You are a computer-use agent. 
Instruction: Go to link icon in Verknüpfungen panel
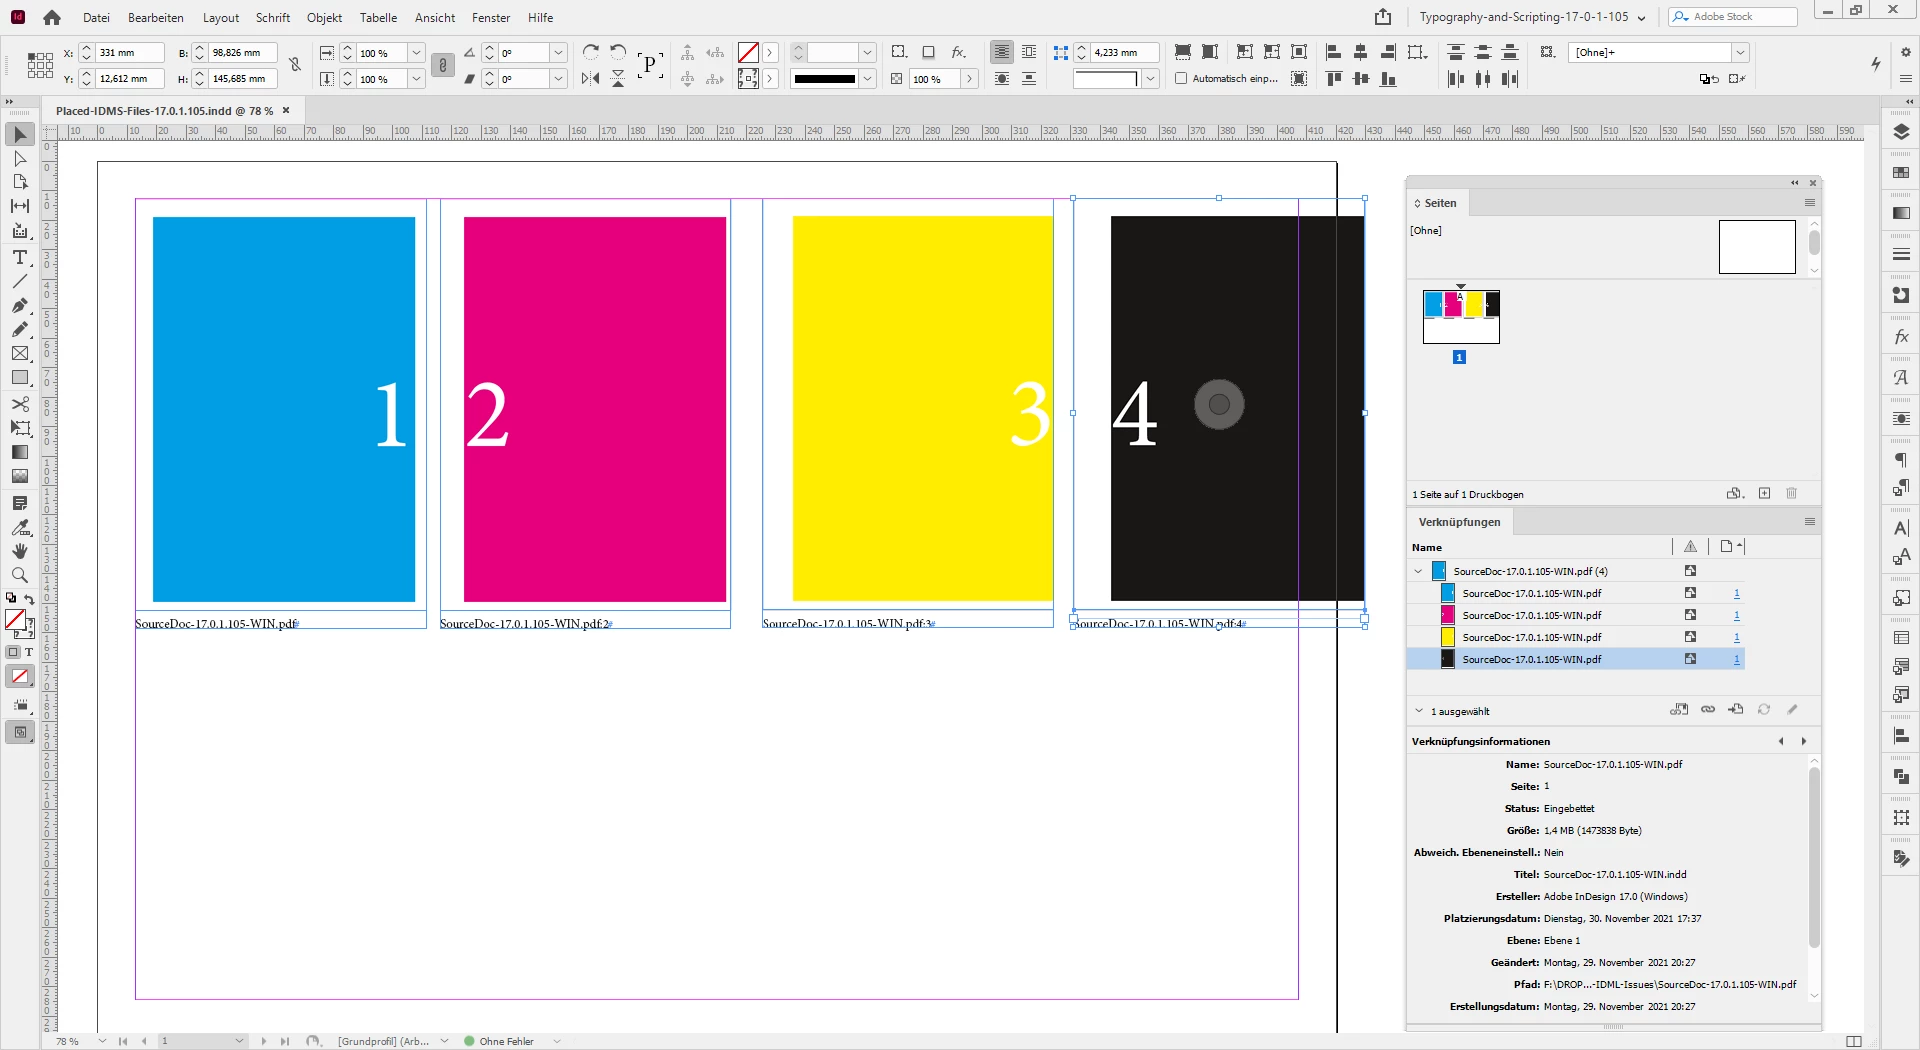(x=1736, y=709)
